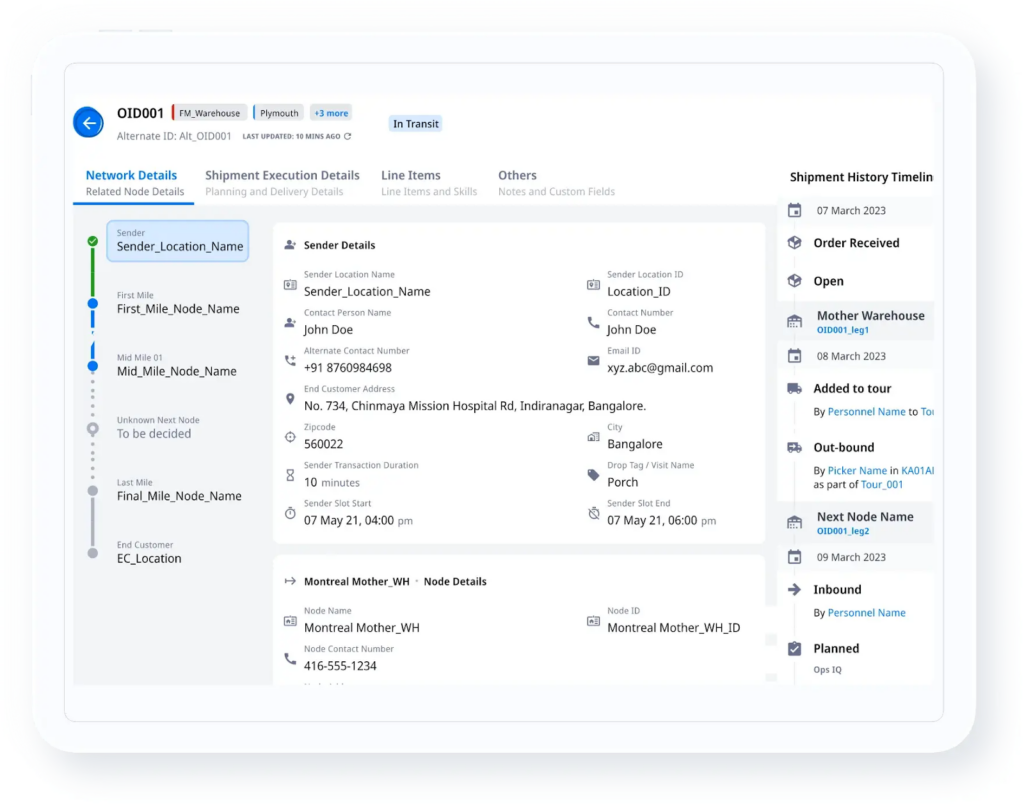This screenshot has width=1024, height=804.
Task: Expand the +3 more tag in the header
Action: pyautogui.click(x=330, y=112)
